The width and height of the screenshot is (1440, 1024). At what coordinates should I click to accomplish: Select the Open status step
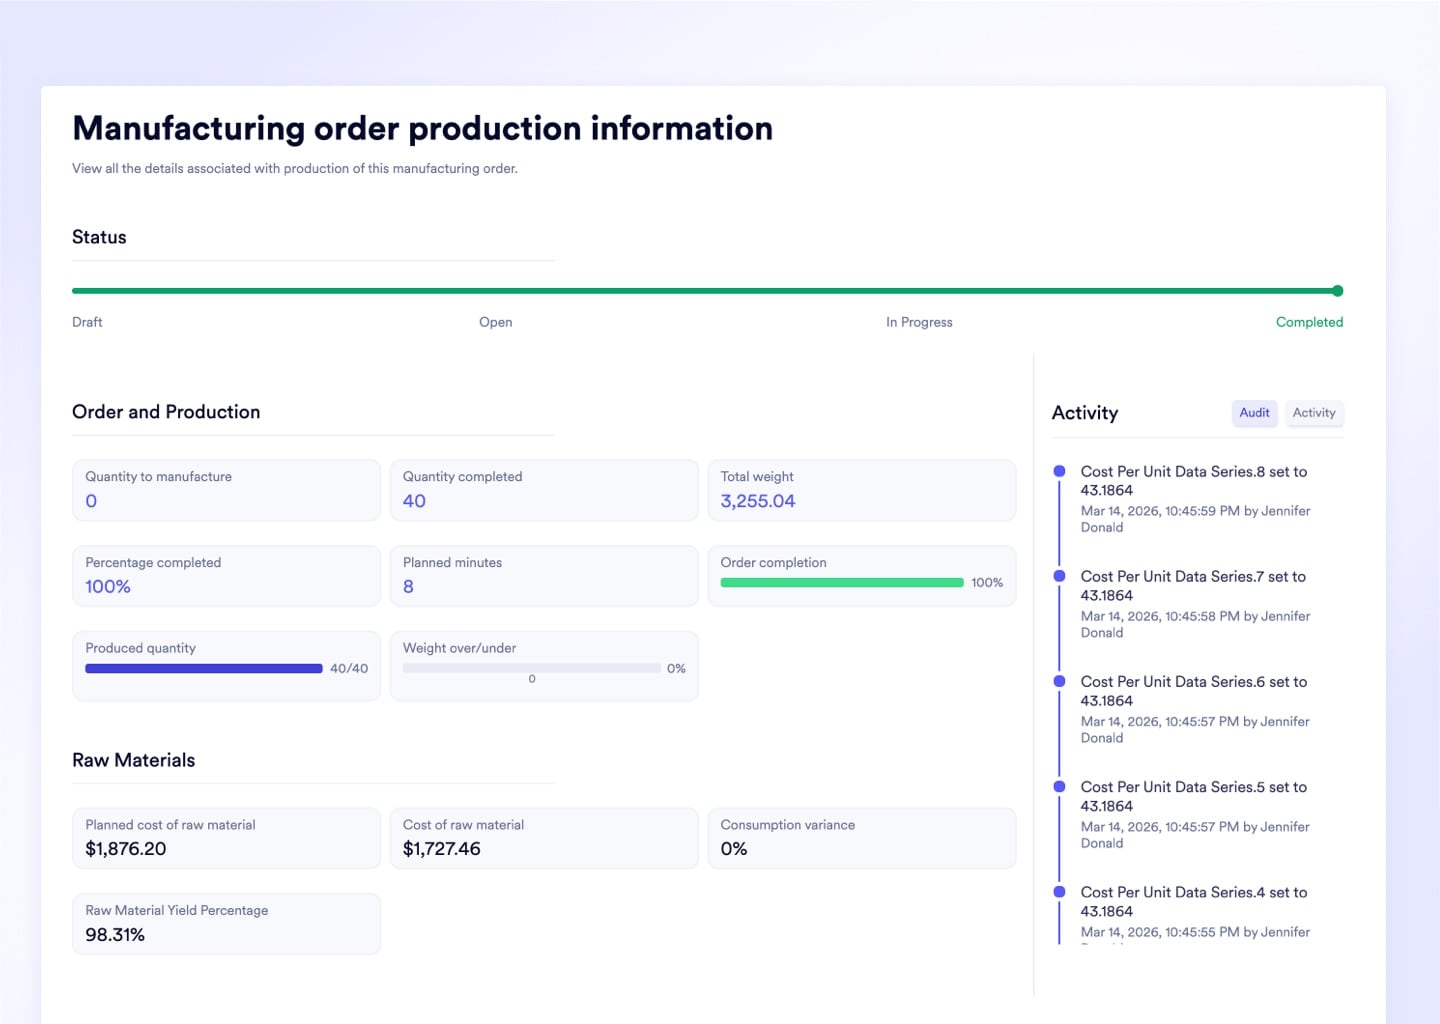coord(495,322)
